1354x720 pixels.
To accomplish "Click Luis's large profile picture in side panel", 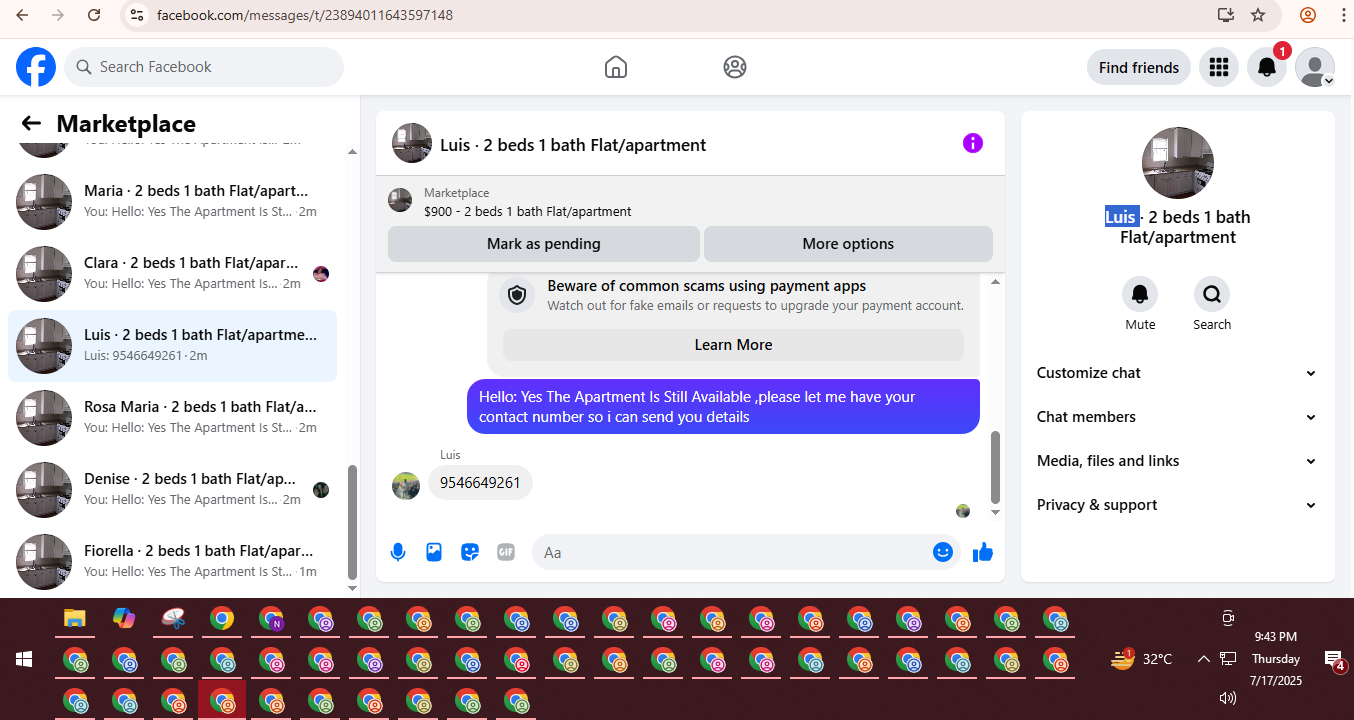I will 1178,163.
